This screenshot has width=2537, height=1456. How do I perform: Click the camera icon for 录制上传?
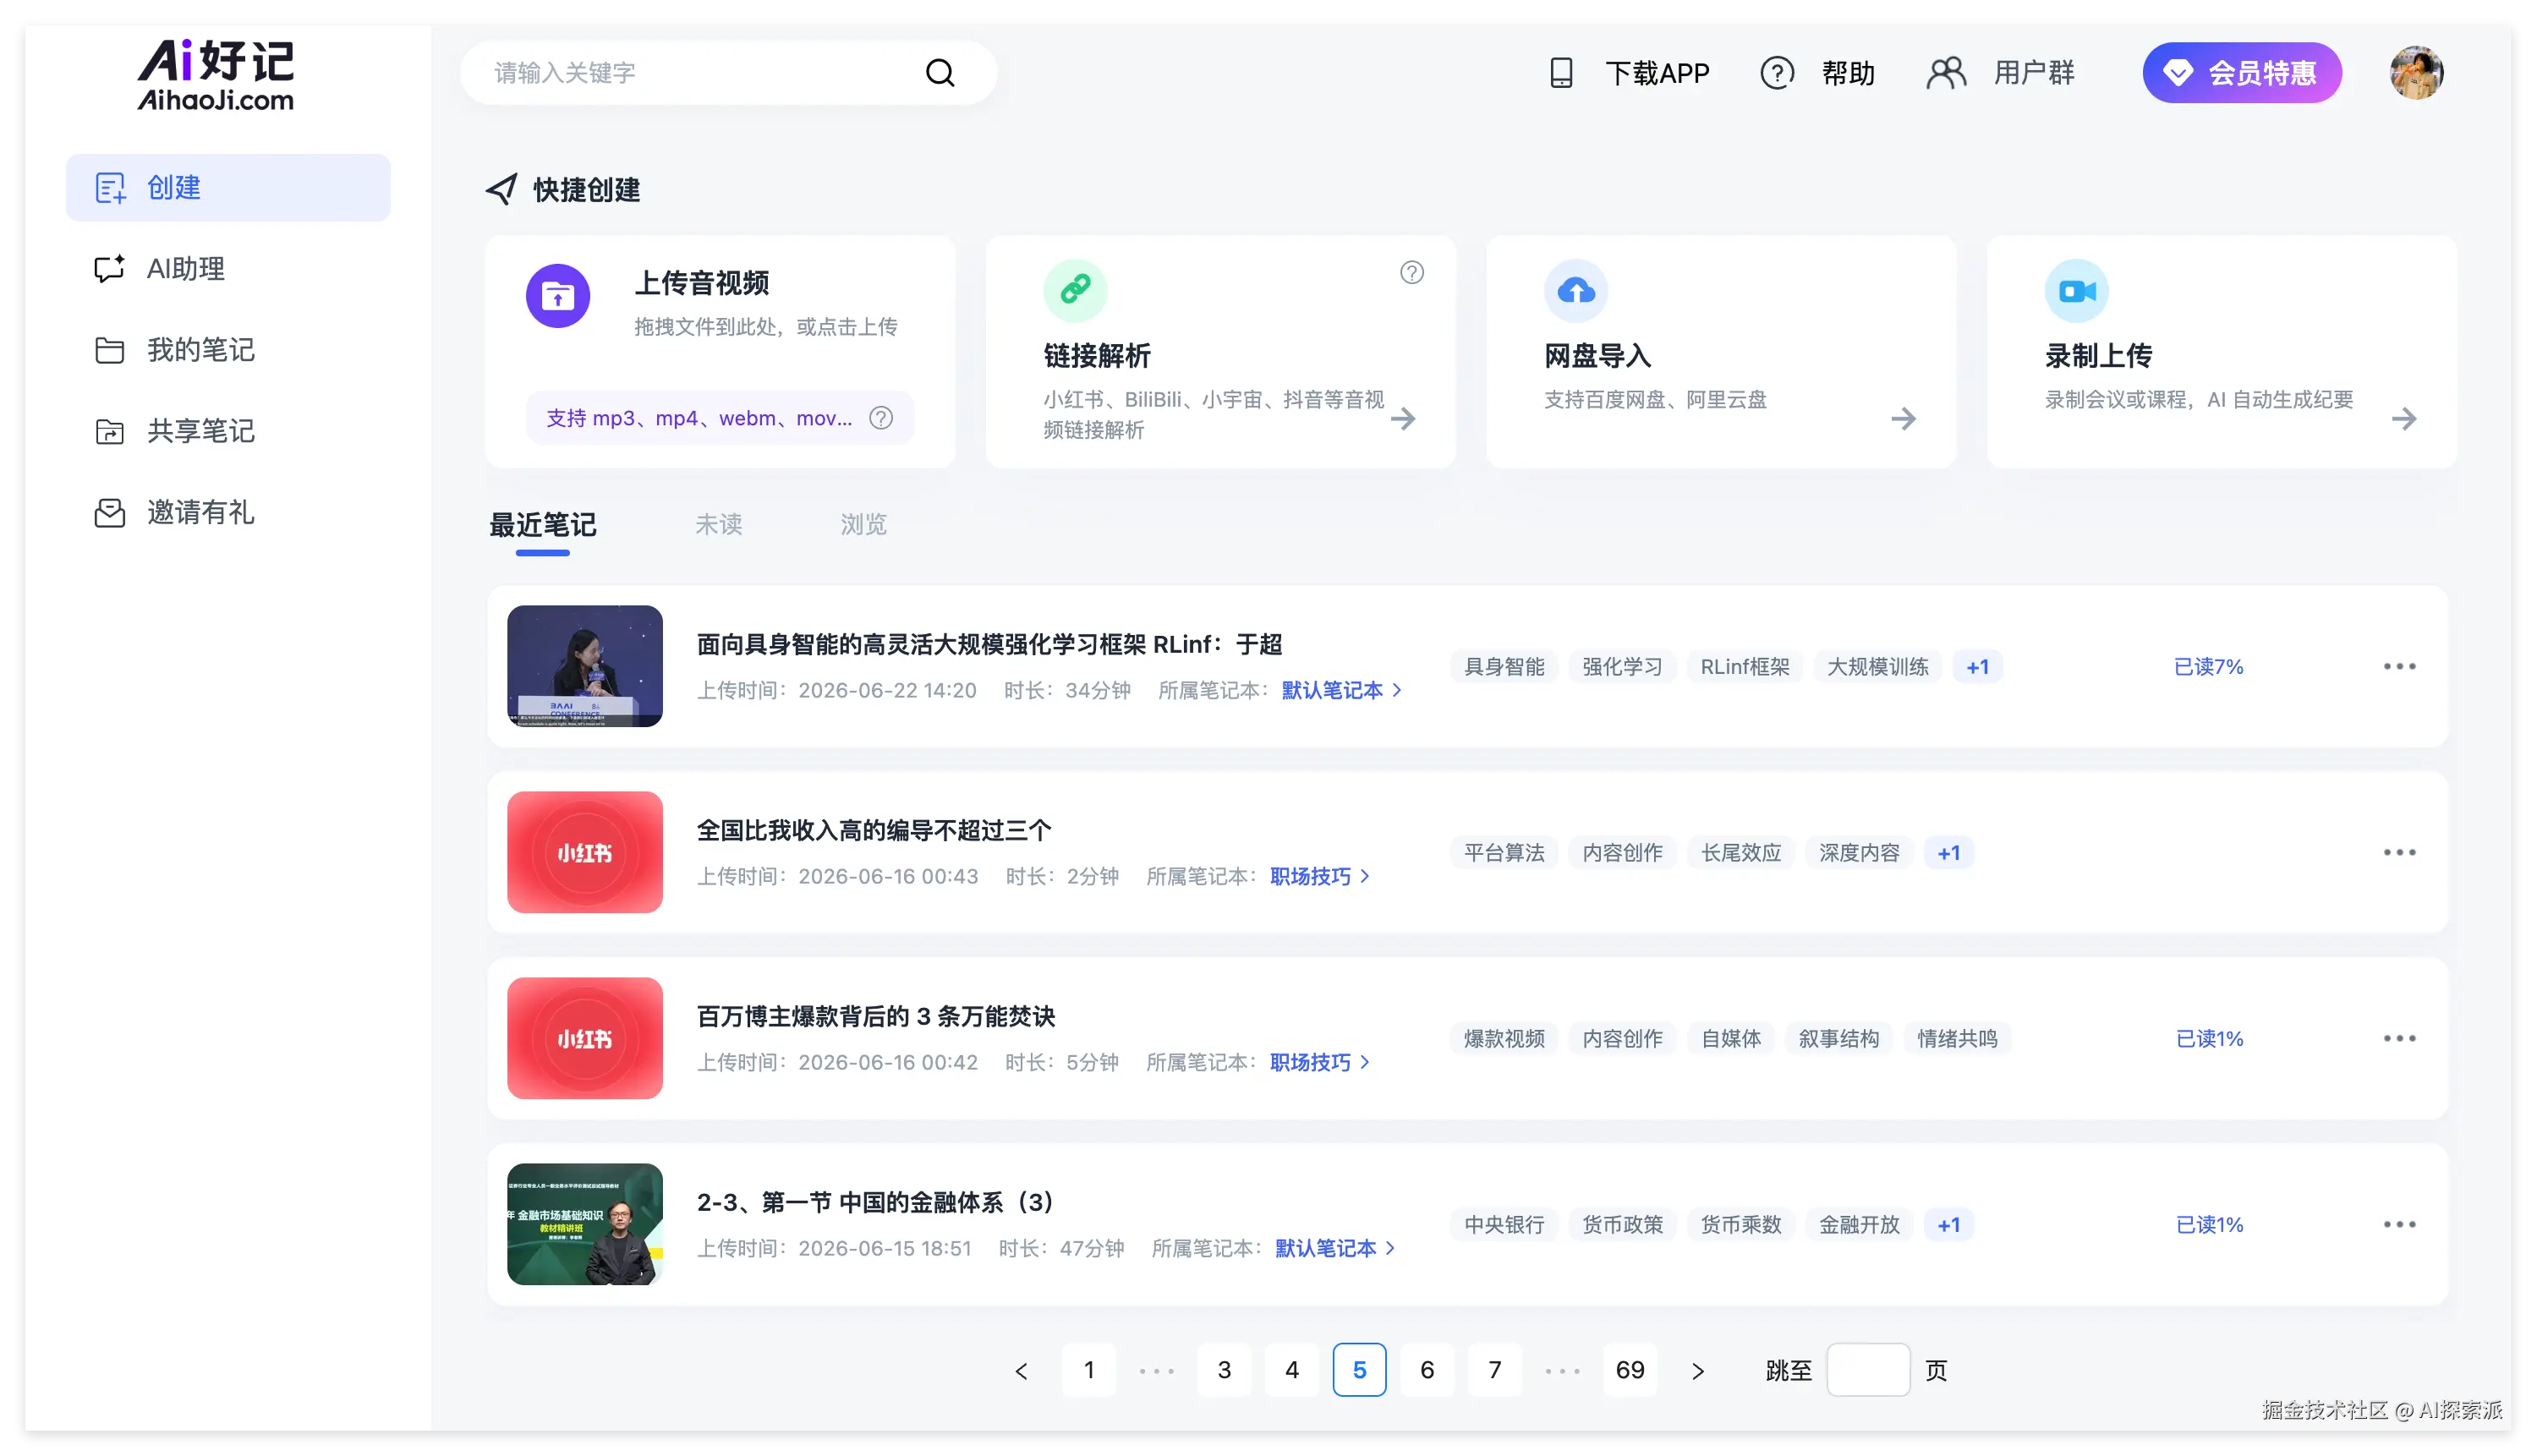[2076, 290]
